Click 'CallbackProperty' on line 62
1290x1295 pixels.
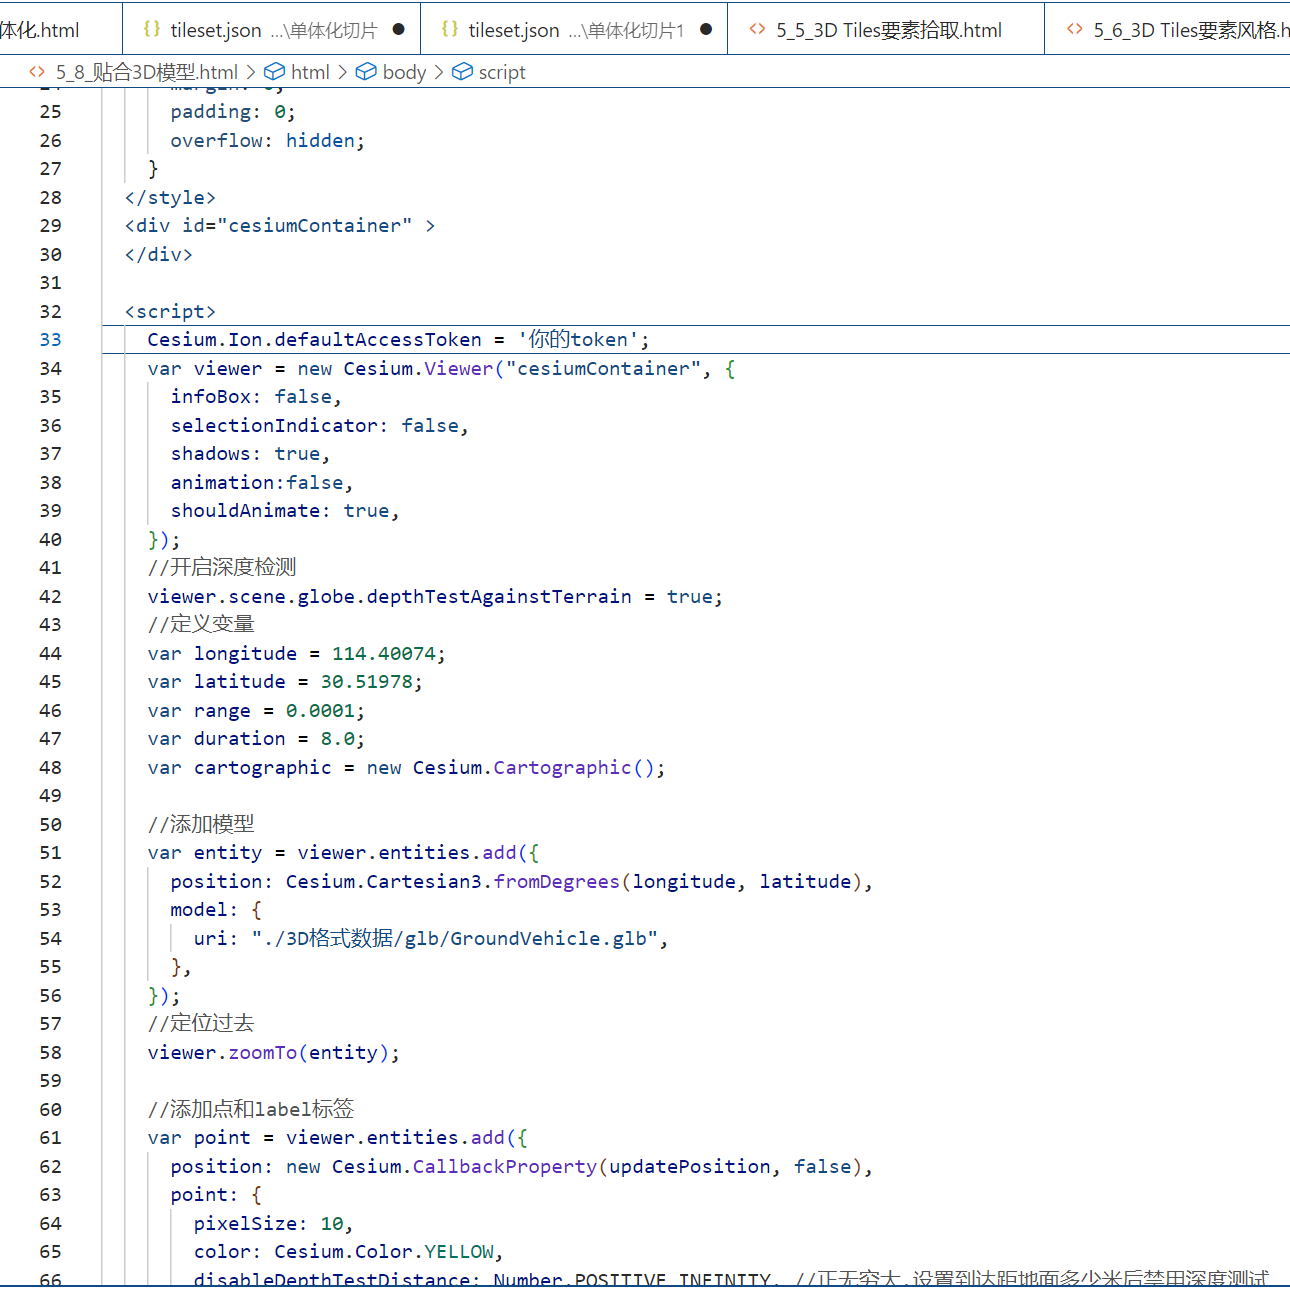(x=505, y=1167)
